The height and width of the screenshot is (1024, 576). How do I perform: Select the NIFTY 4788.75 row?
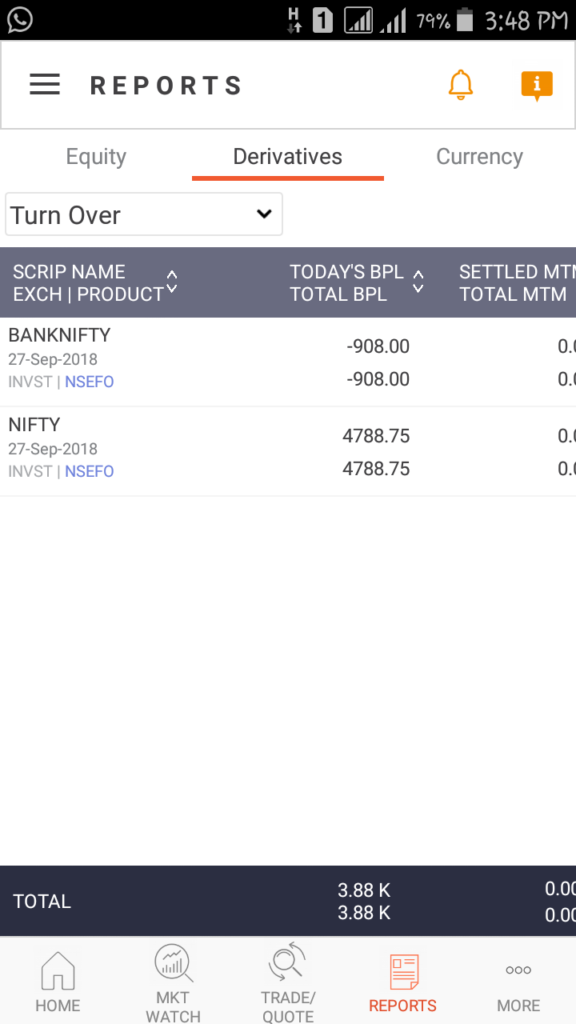coord(288,451)
